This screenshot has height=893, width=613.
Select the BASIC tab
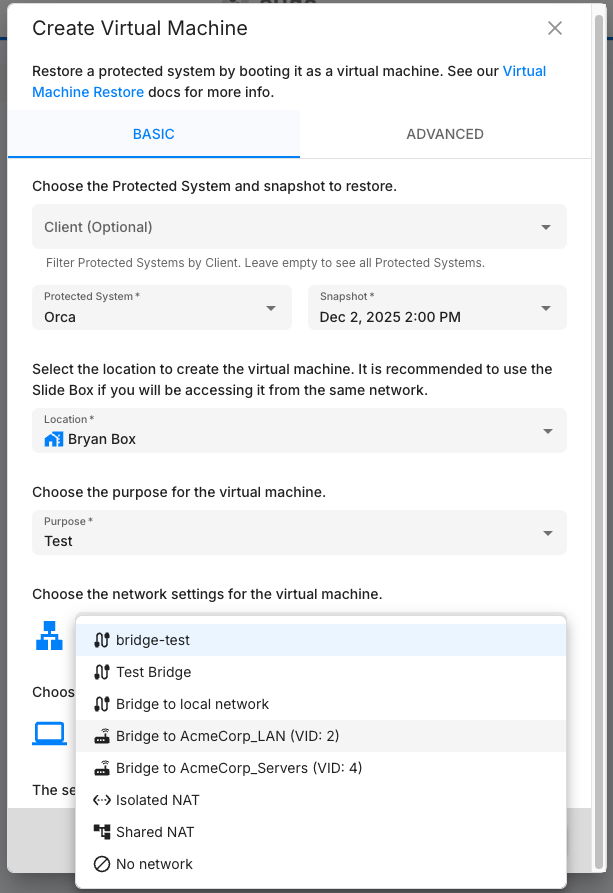pyautogui.click(x=153, y=133)
